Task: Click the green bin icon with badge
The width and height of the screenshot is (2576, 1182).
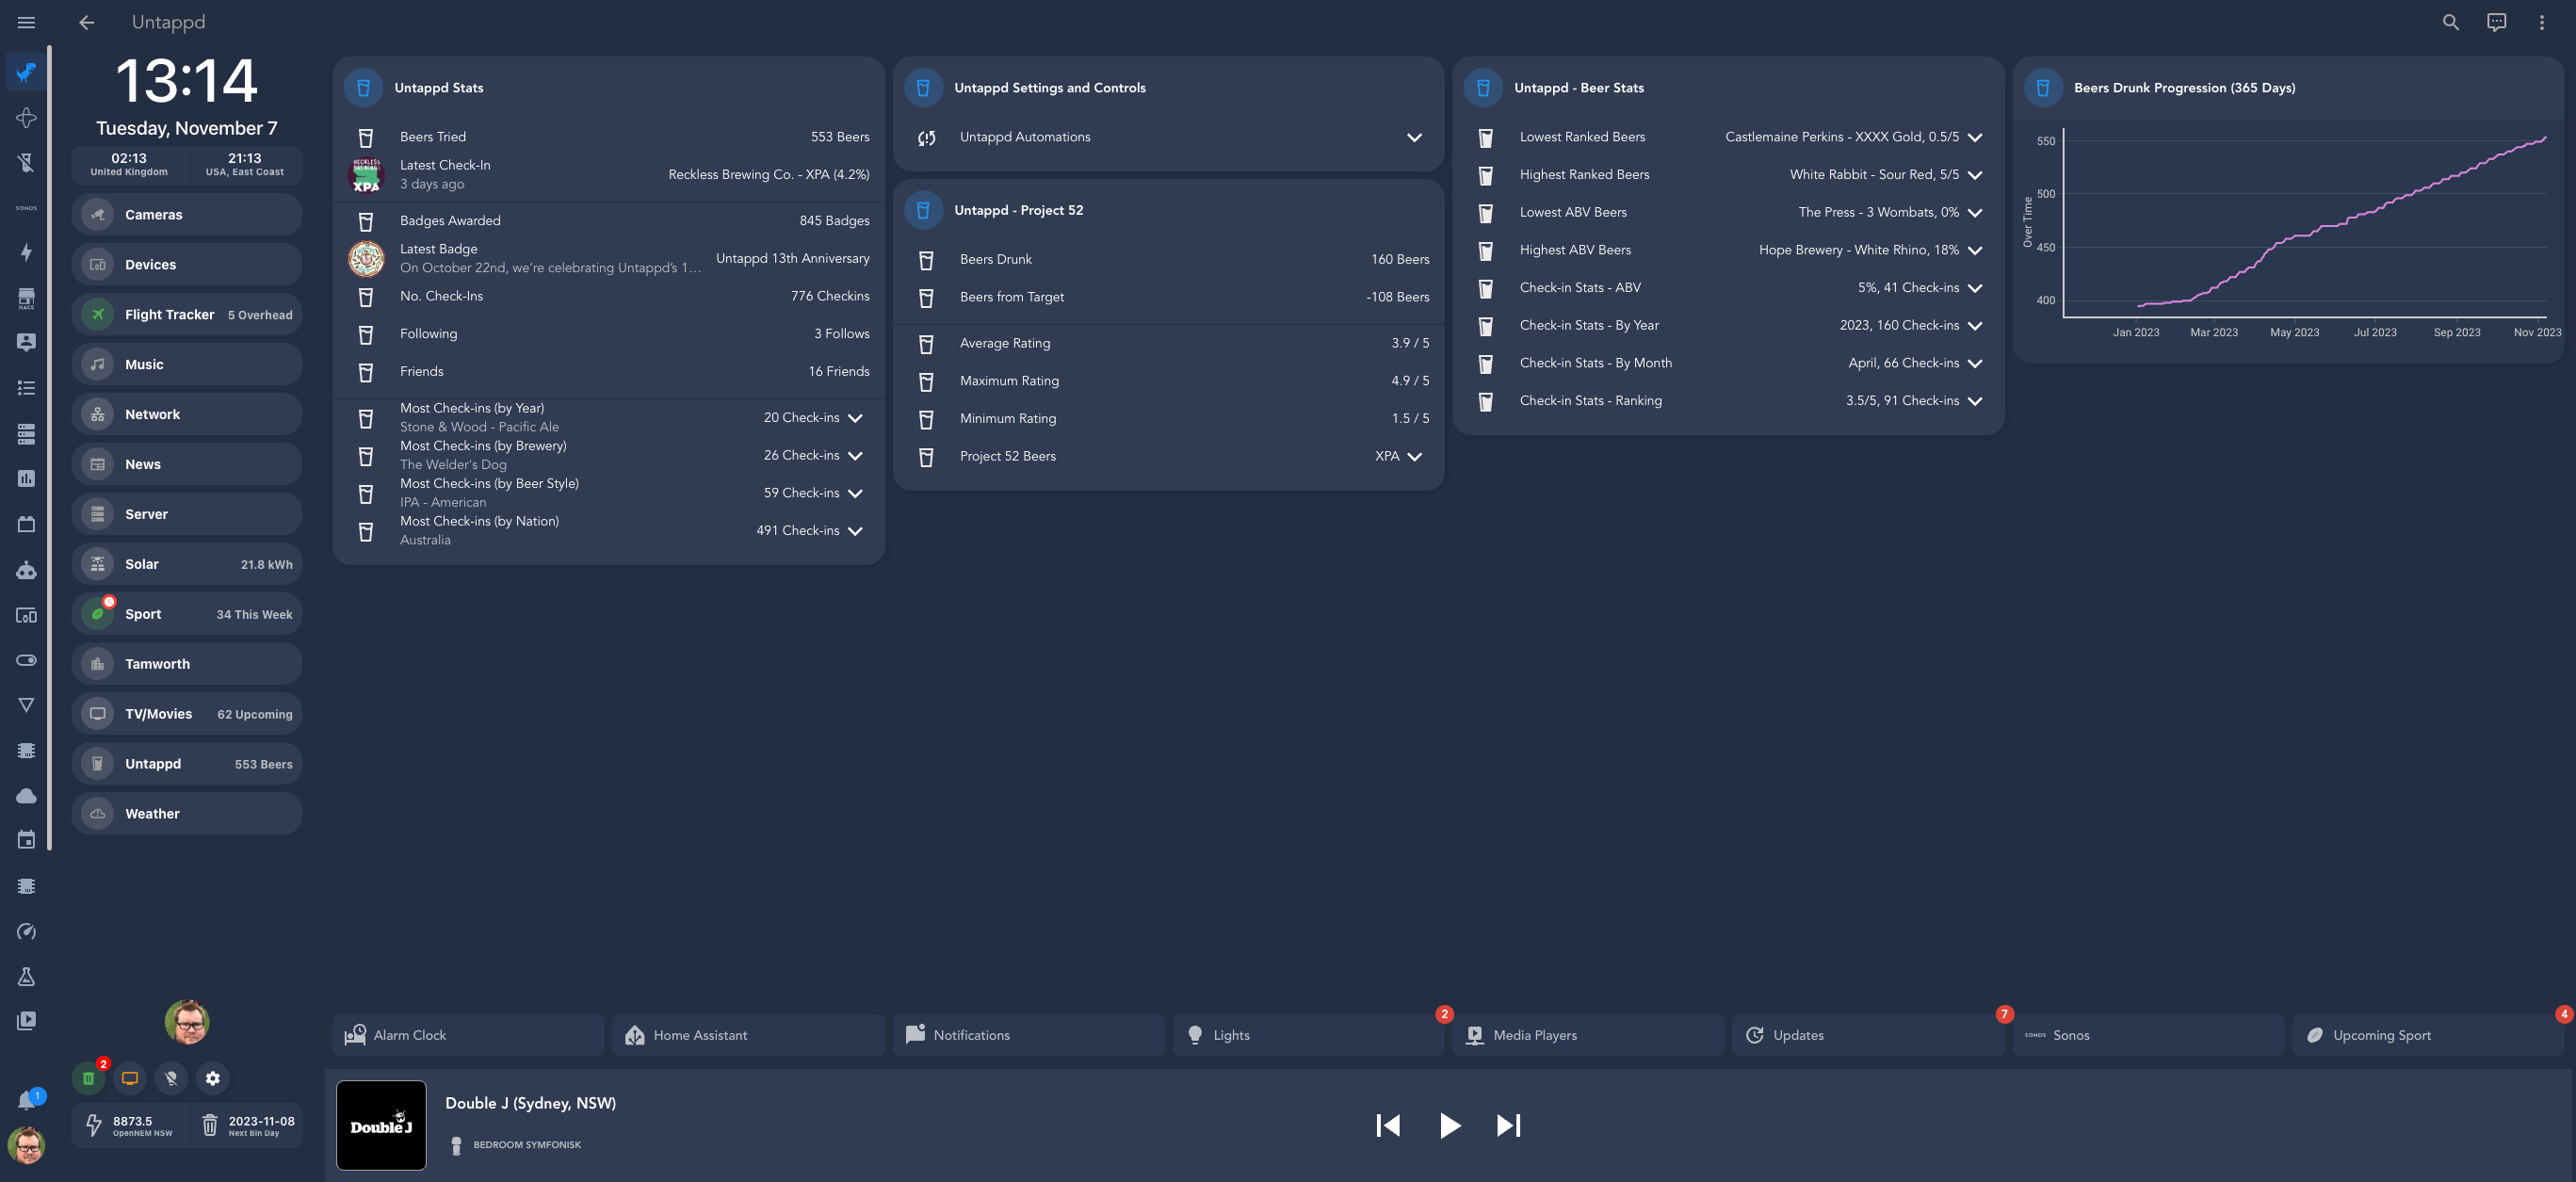Action: [88, 1078]
